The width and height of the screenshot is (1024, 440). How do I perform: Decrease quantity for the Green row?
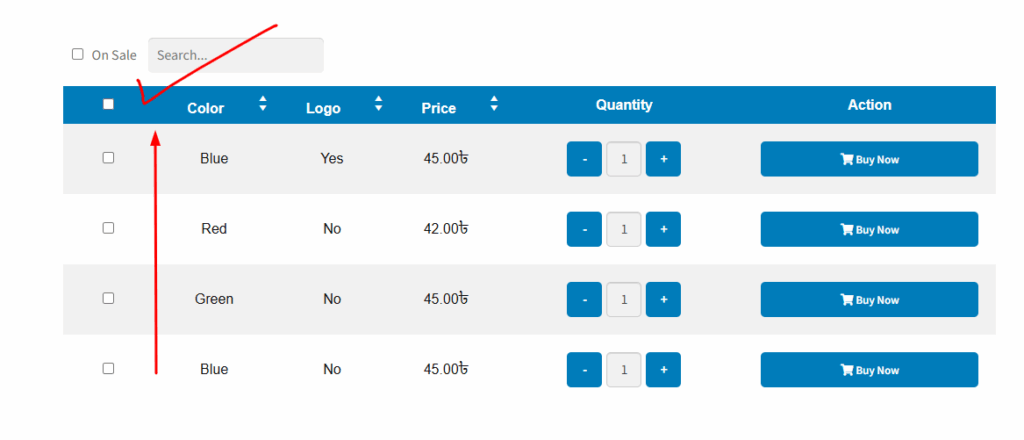click(x=584, y=300)
